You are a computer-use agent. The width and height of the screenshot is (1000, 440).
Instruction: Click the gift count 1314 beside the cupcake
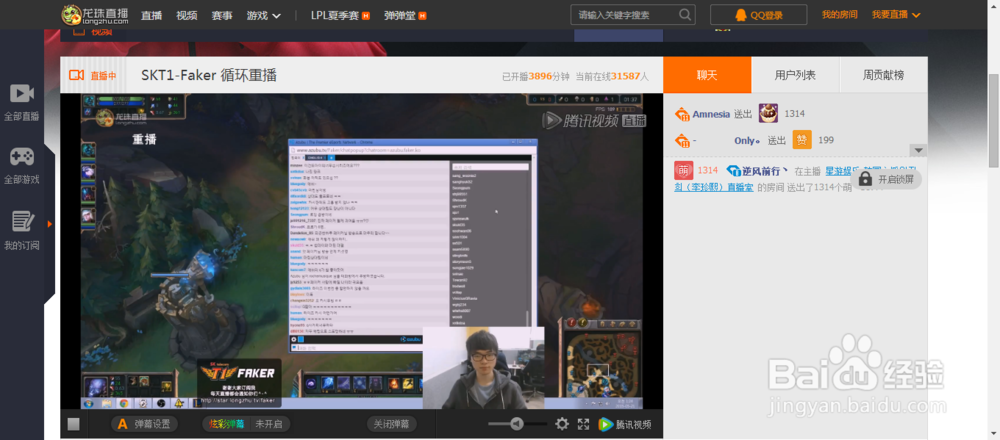(x=795, y=114)
